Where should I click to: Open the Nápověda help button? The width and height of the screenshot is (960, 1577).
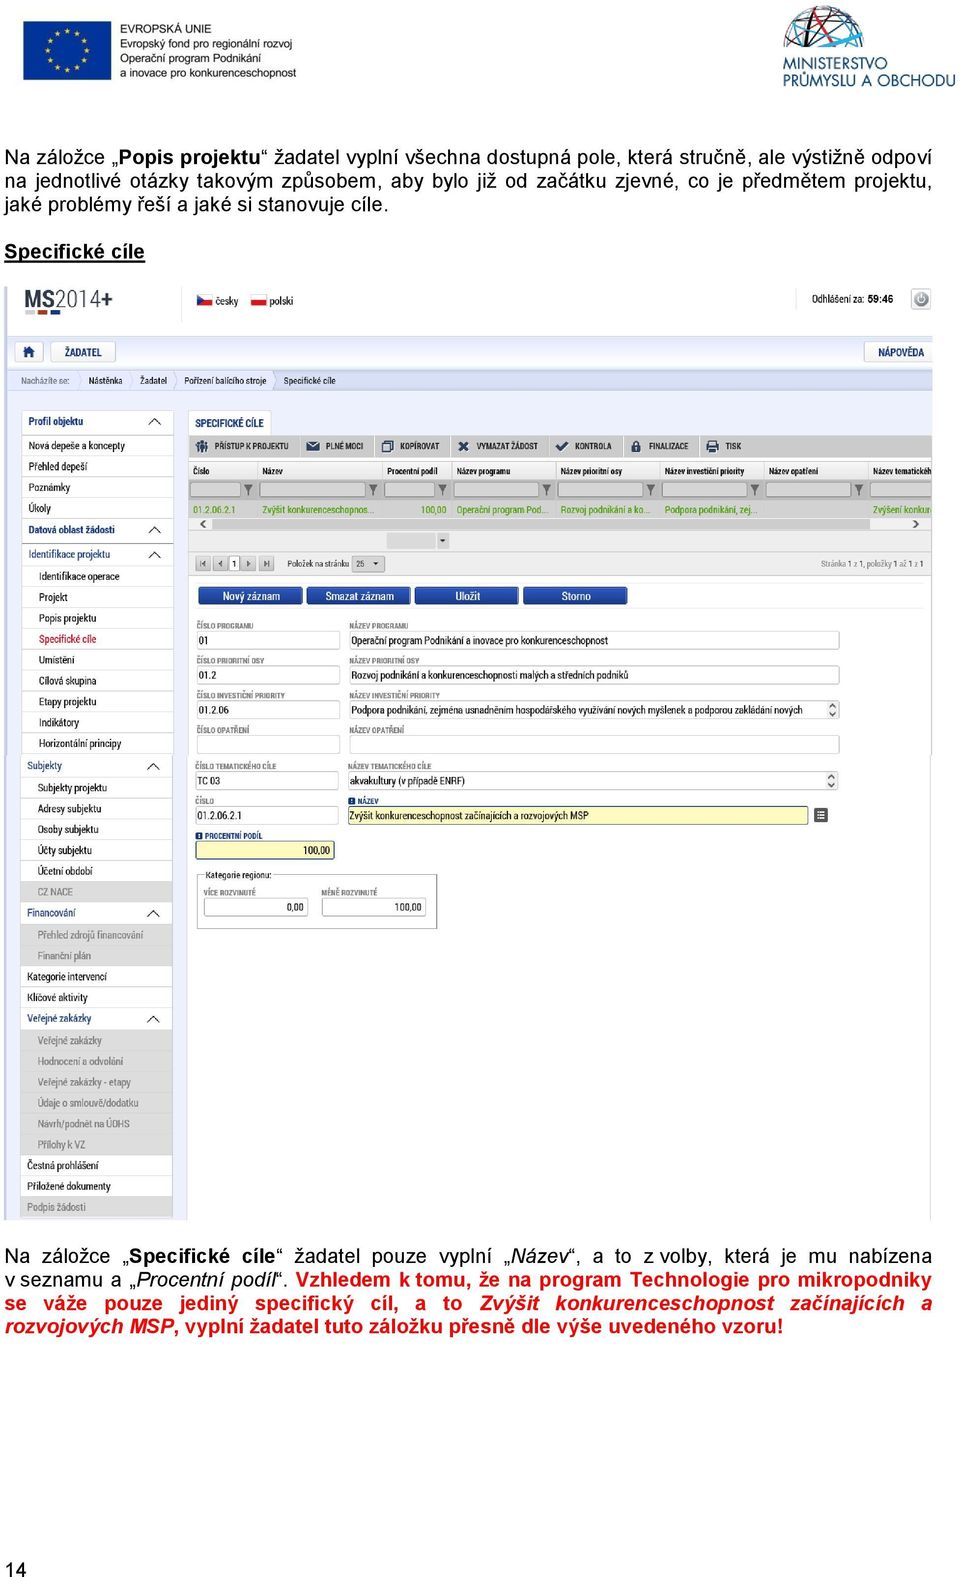point(900,352)
